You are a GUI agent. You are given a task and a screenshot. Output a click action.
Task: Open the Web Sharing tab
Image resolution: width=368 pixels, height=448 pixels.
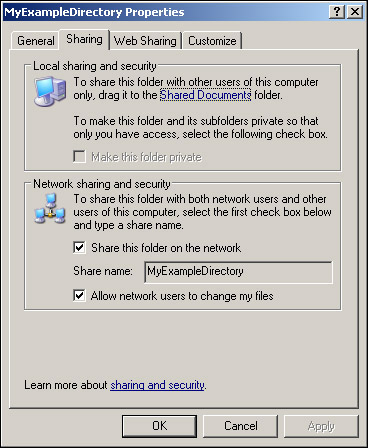click(x=145, y=41)
